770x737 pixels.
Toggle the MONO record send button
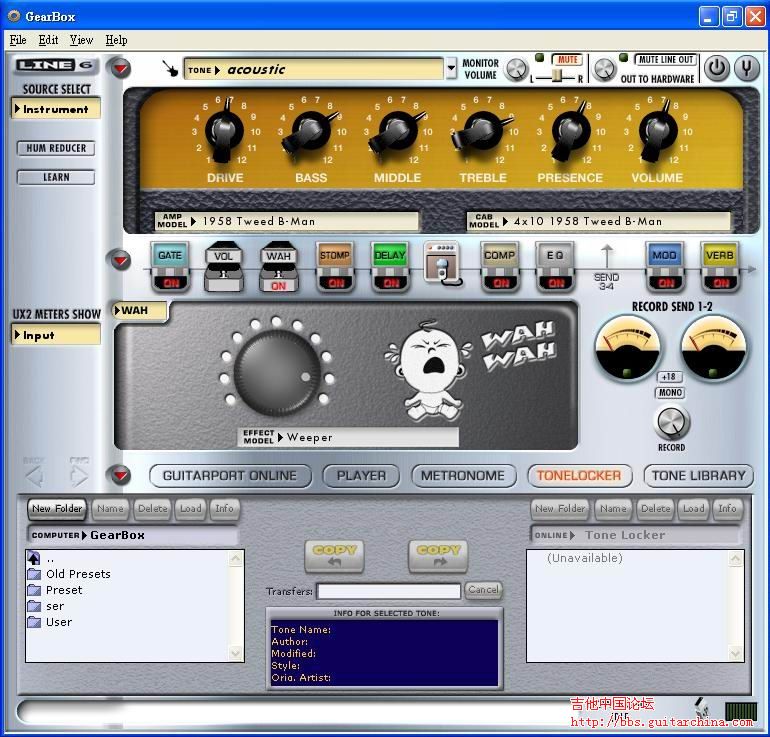[x=670, y=393]
